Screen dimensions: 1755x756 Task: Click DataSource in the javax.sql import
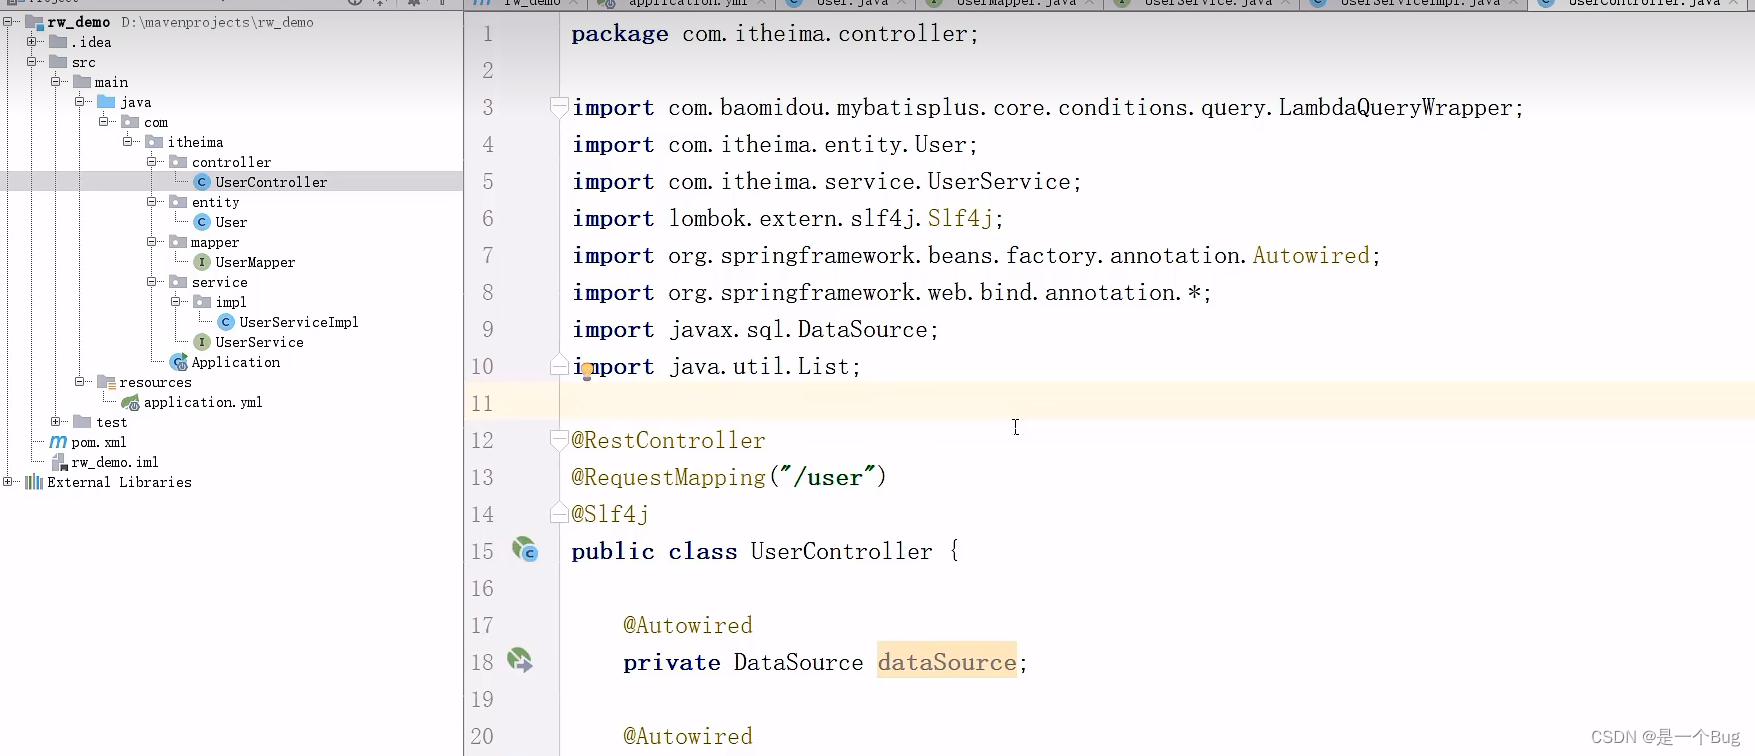(x=863, y=329)
